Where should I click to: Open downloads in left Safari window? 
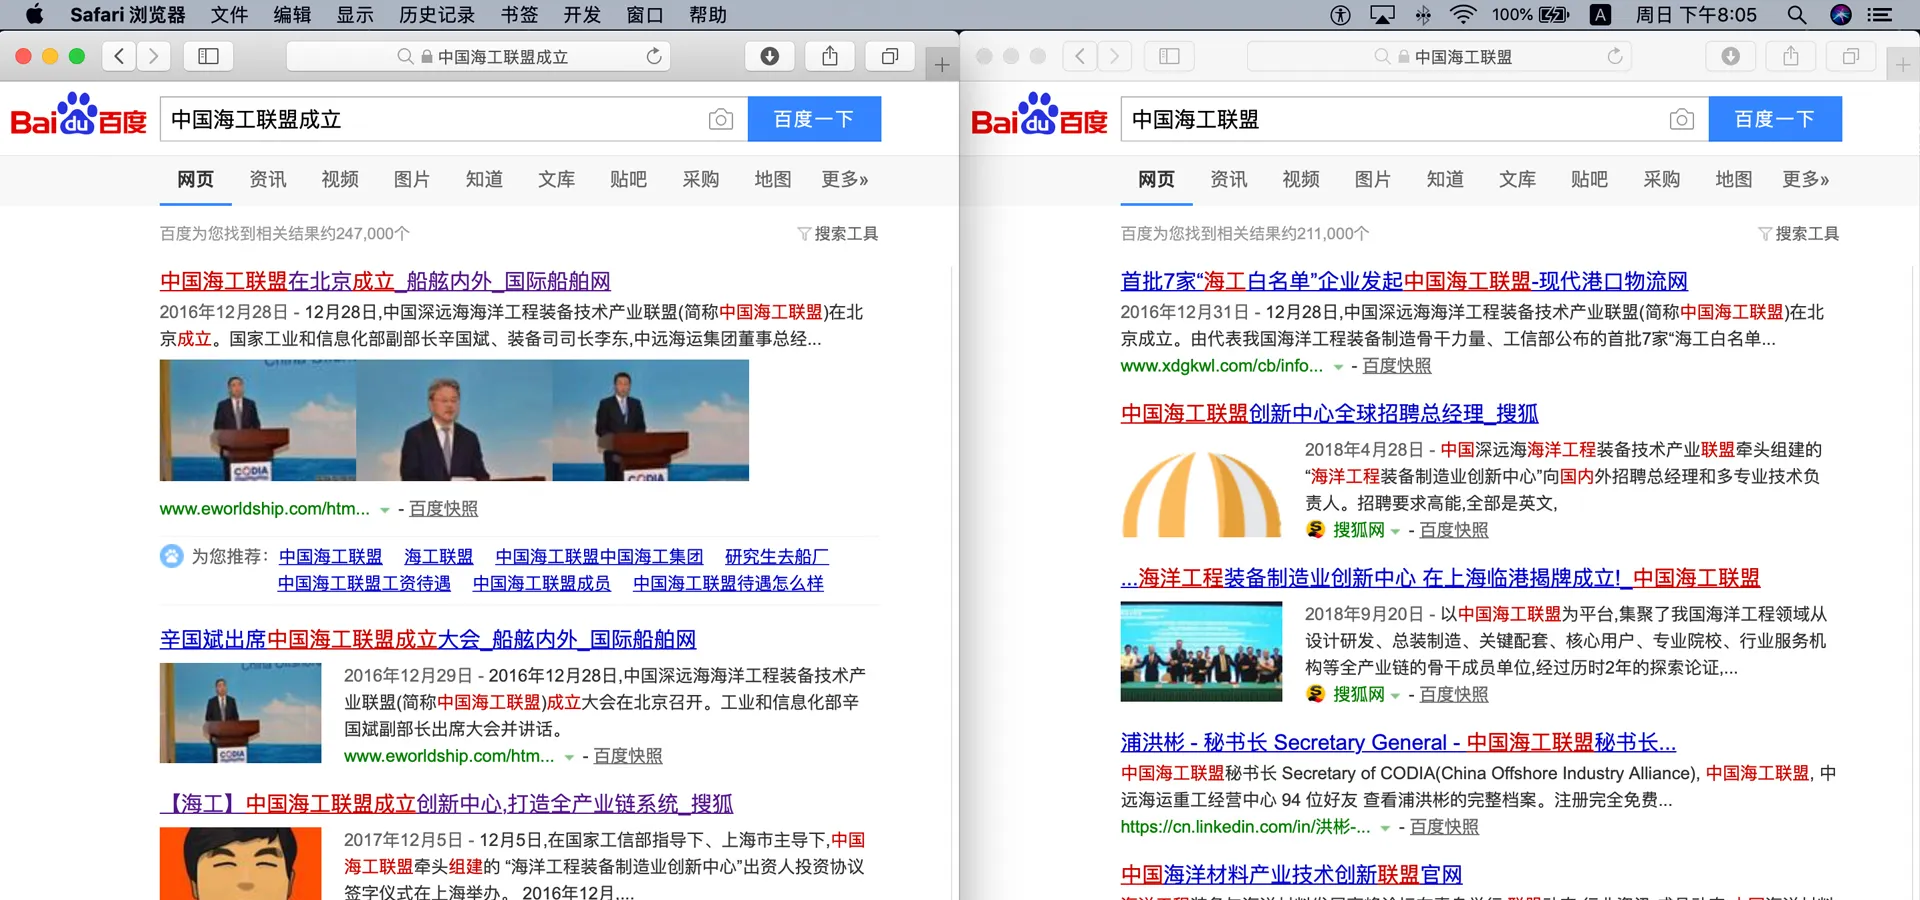770,56
